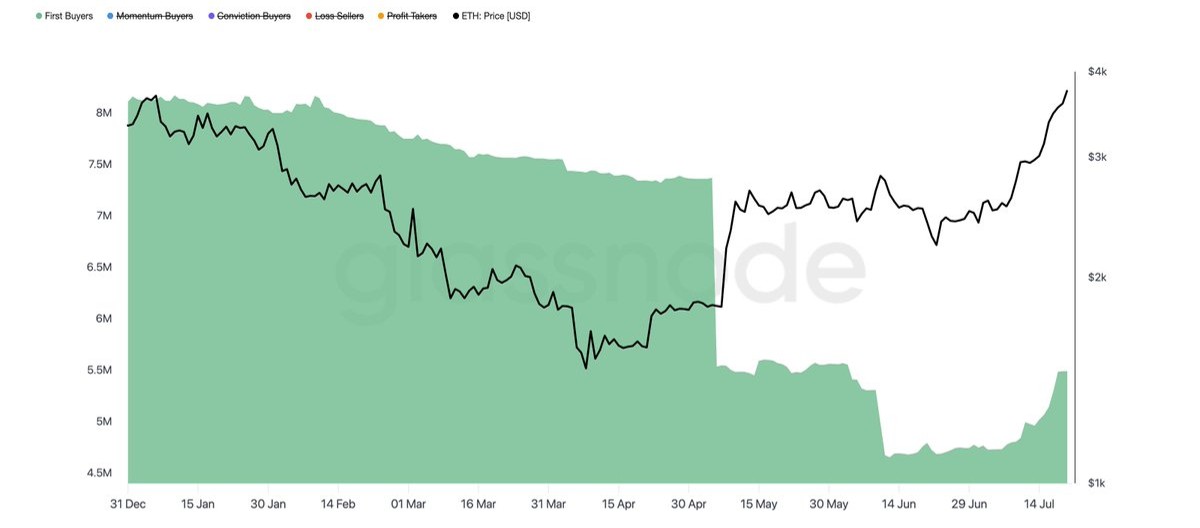Hide the ETH: Price [USD] line
This screenshot has width=1200, height=528.
(x=495, y=16)
